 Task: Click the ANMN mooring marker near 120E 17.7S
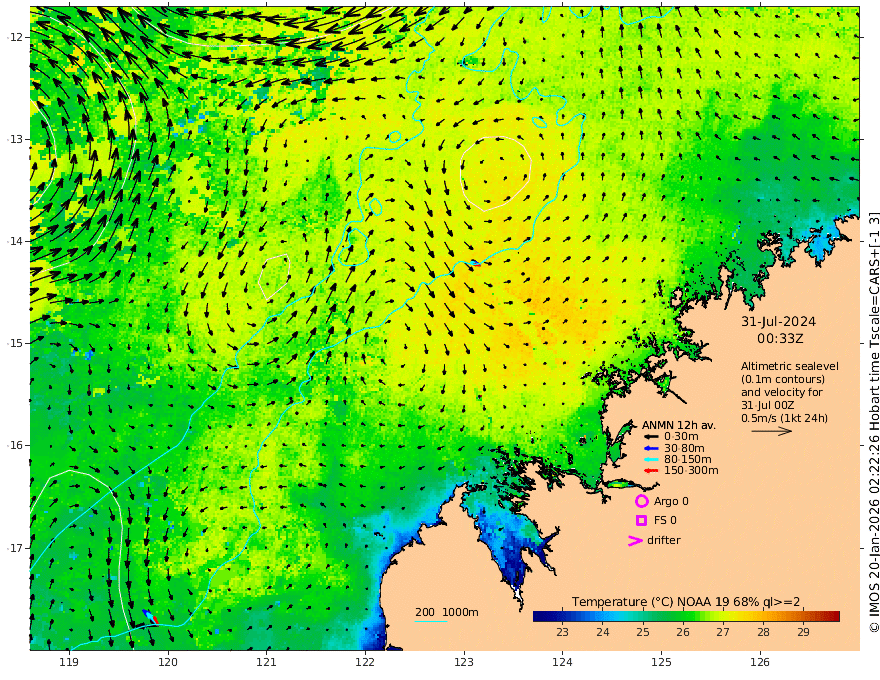(150, 617)
